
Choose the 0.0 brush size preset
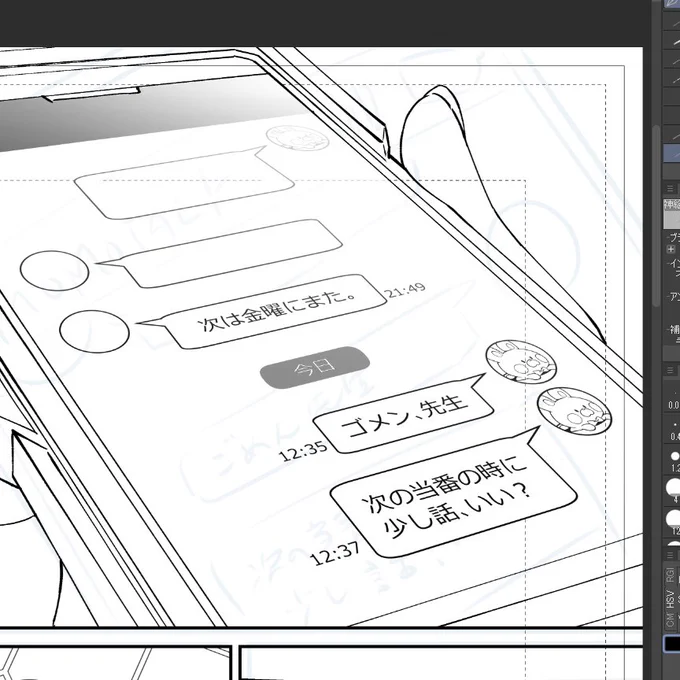coord(673,396)
